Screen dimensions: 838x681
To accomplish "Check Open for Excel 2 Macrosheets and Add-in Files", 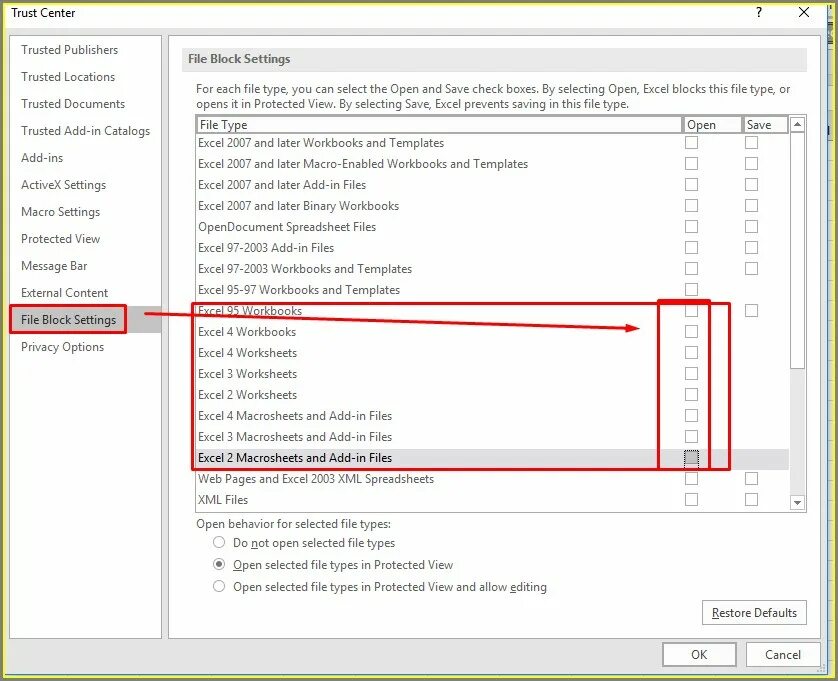I will (691, 458).
